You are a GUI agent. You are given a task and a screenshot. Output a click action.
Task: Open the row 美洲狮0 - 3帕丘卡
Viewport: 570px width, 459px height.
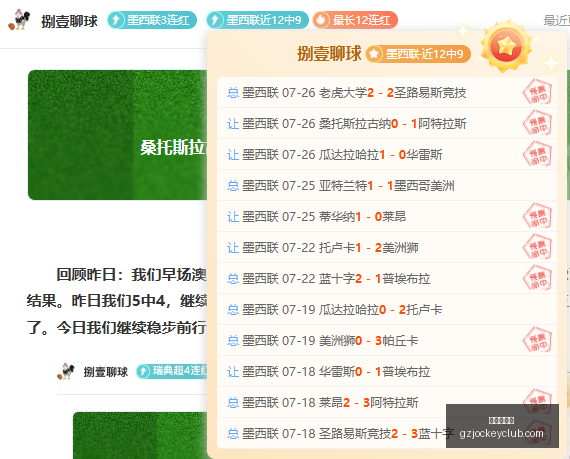click(387, 341)
